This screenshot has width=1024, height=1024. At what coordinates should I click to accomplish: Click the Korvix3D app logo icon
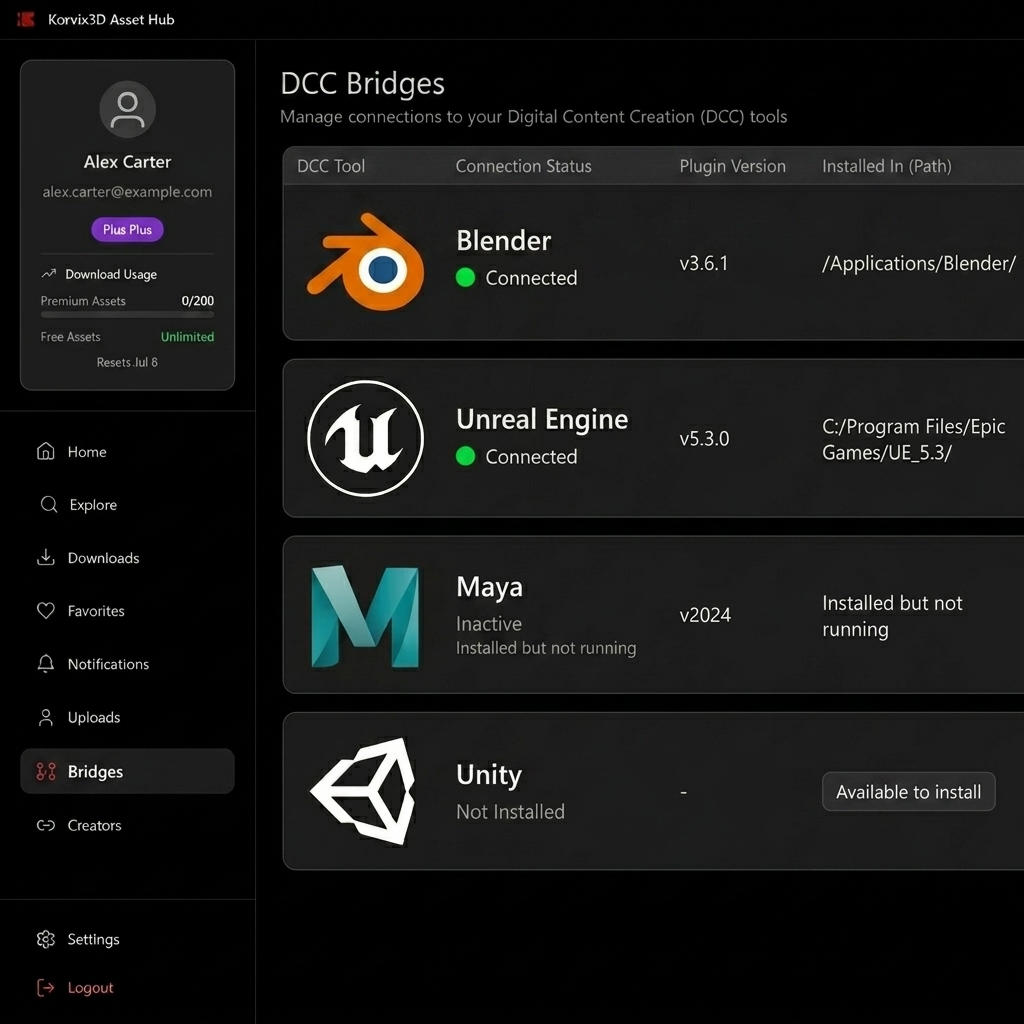[x=25, y=20]
